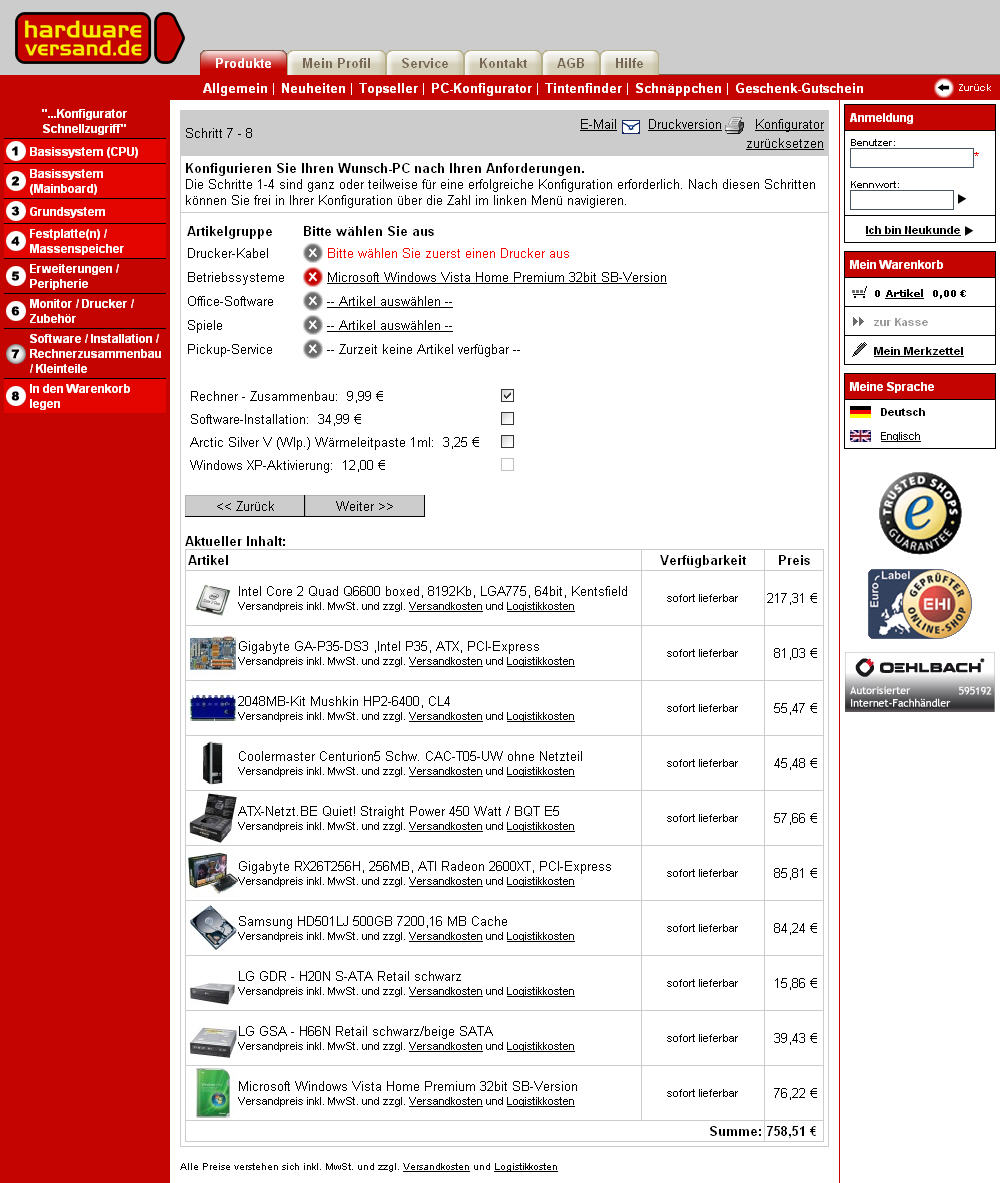
Task: Open the Produkte tab
Action: 243,63
